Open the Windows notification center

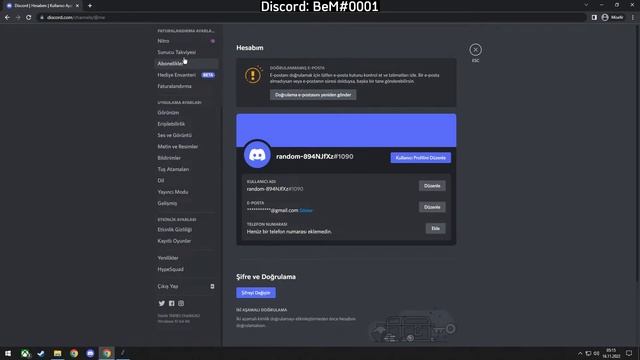[x=629, y=353]
